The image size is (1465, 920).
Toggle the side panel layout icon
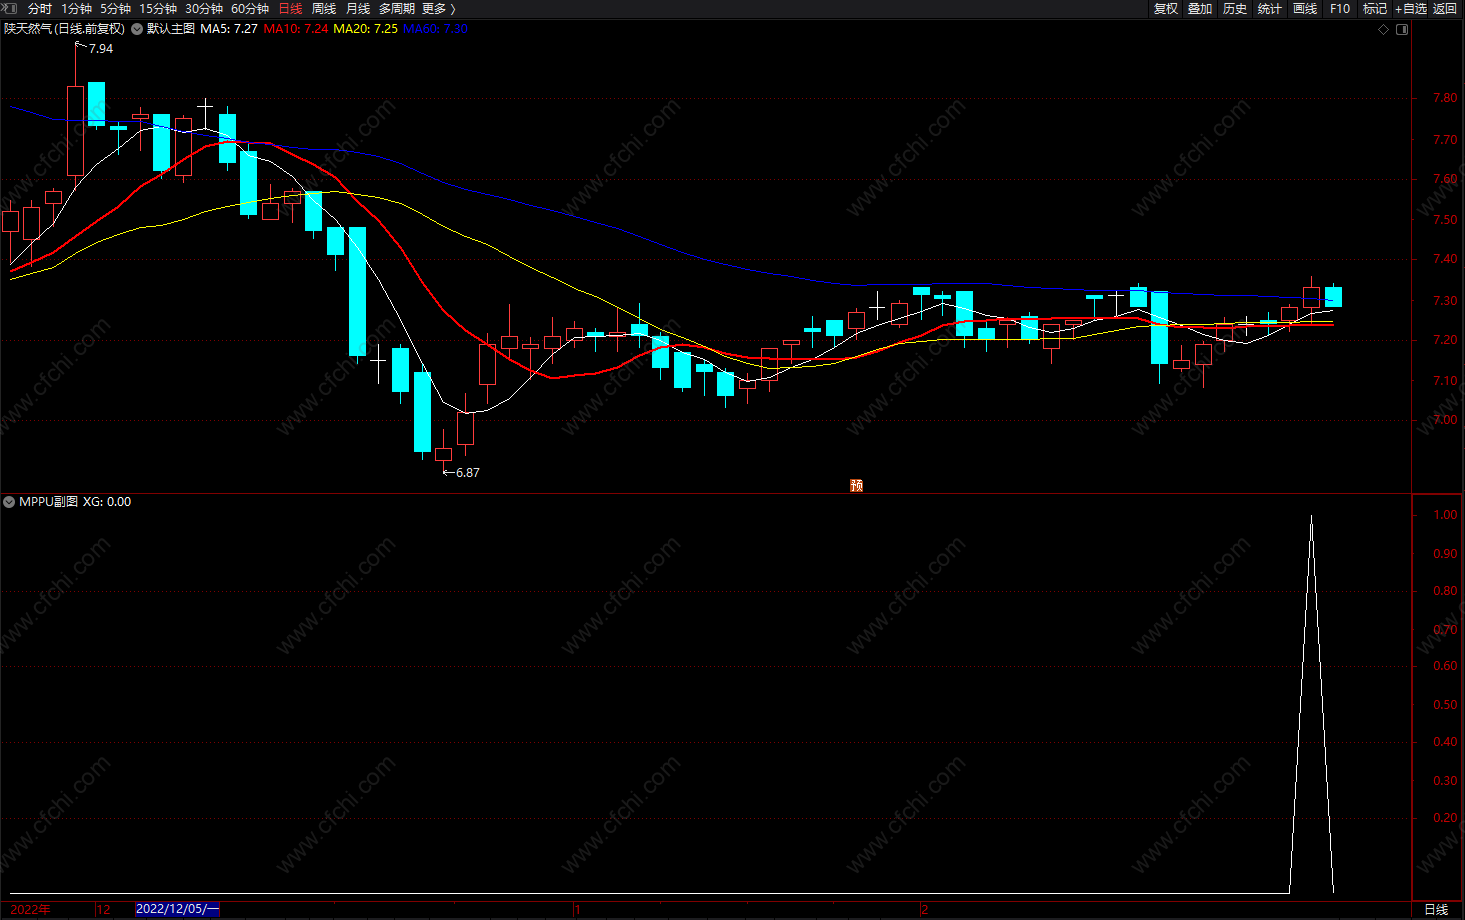(x=1402, y=29)
